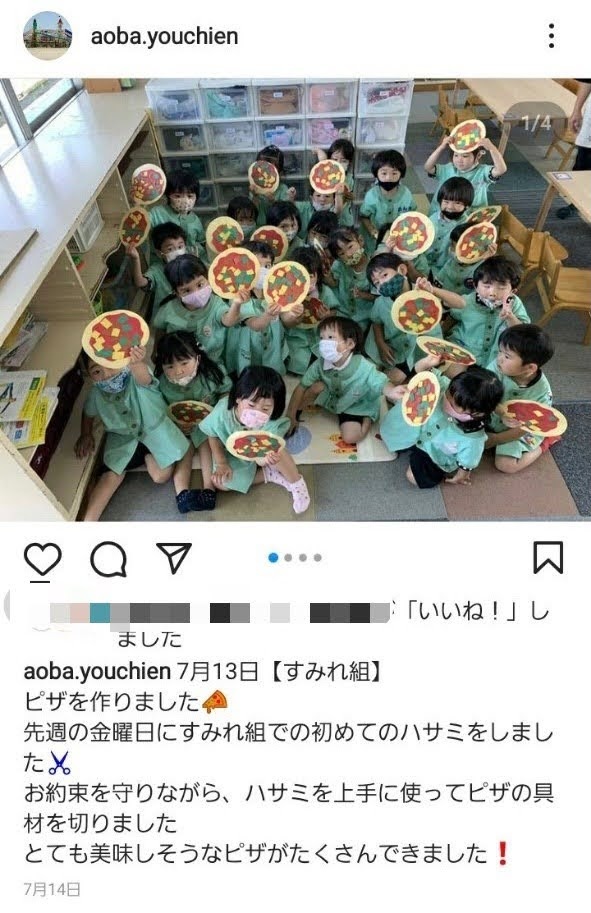The width and height of the screenshot is (591, 913).
Task: Click aoba.youchien username in the caption
Action: 97,671
